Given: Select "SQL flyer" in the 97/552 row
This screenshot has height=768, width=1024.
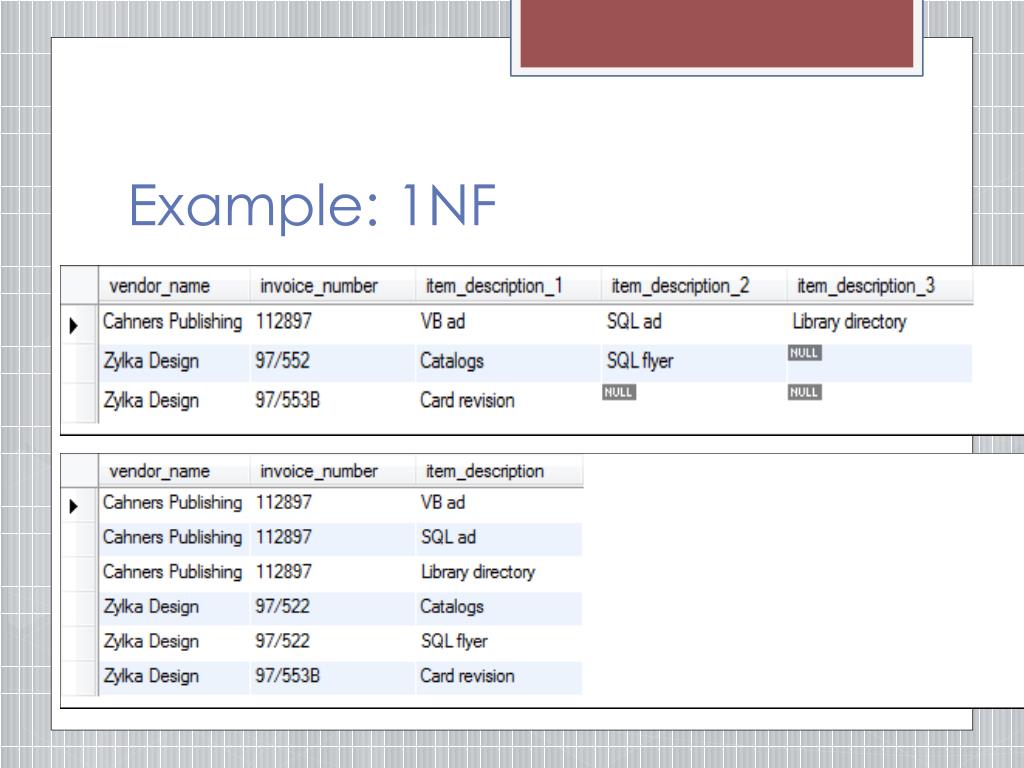Looking at the screenshot, I should pyautogui.click(x=639, y=360).
